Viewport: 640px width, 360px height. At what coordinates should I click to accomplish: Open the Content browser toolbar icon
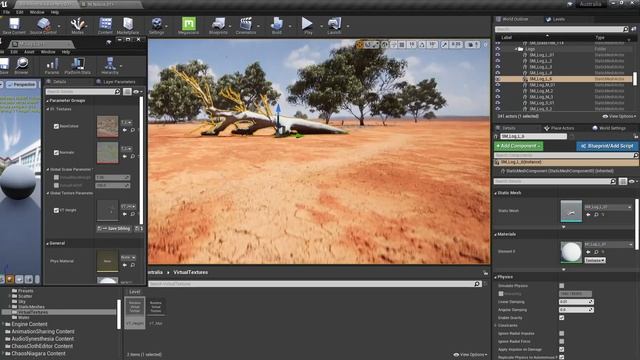105,25
